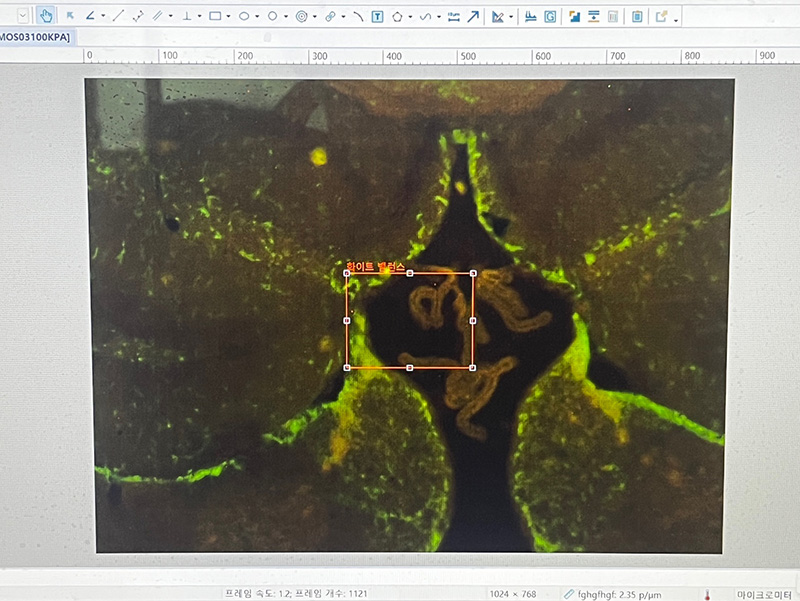Click the clipboard paste icon
This screenshot has width=800, height=601.
pyautogui.click(x=637, y=16)
